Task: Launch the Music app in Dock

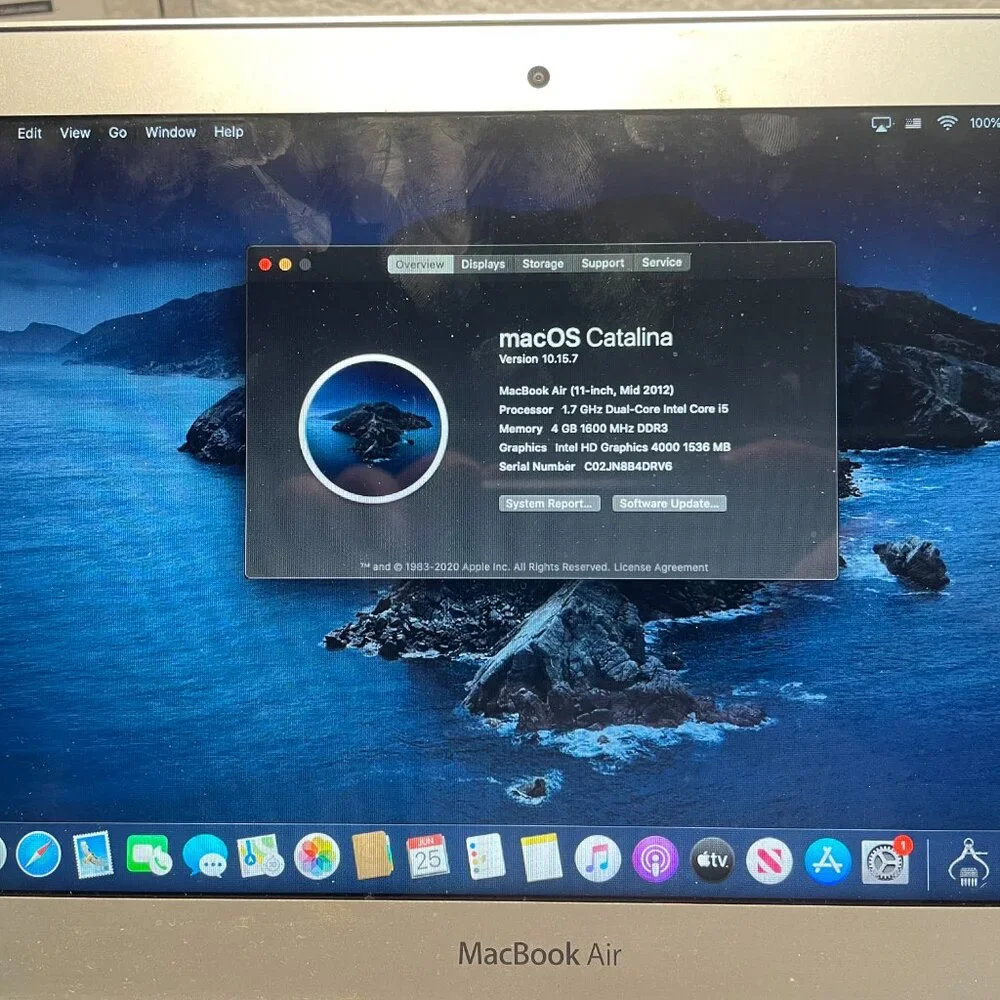Action: [598, 859]
